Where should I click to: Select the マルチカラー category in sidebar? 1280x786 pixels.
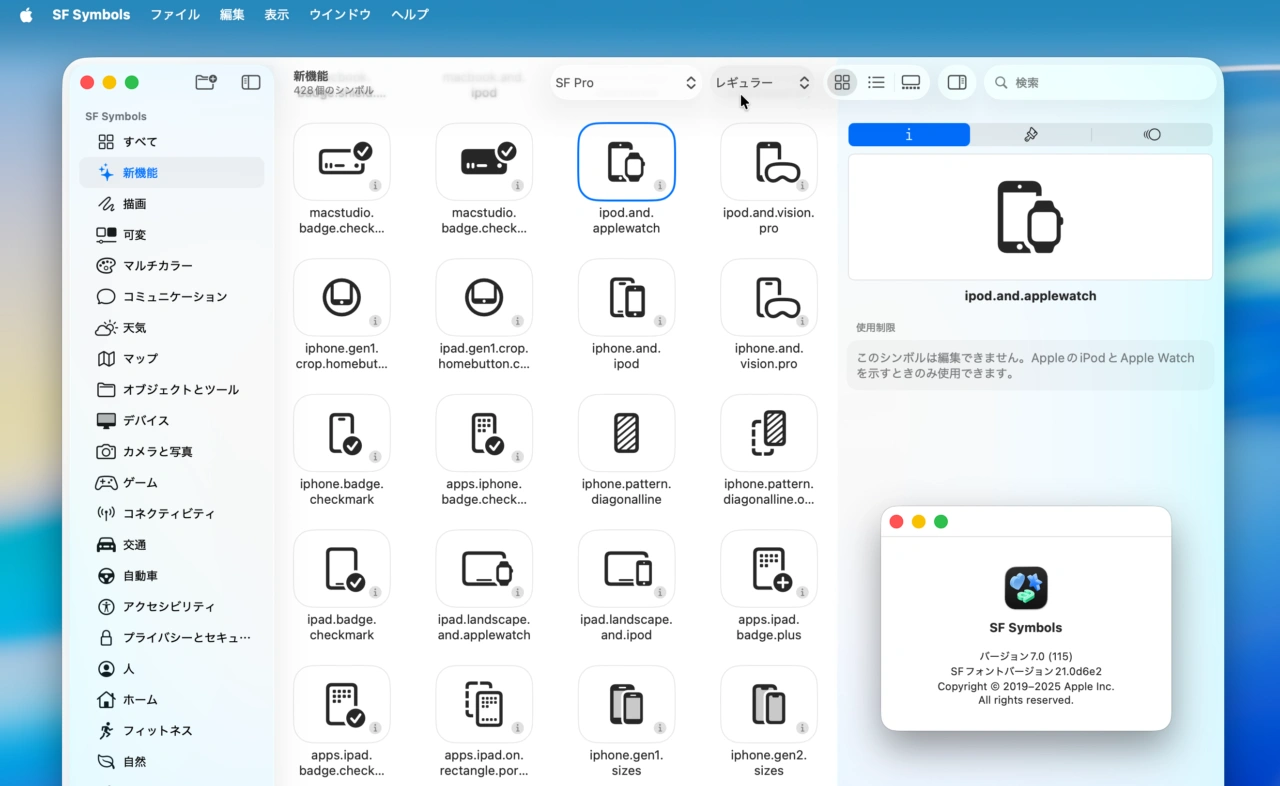(x=157, y=266)
